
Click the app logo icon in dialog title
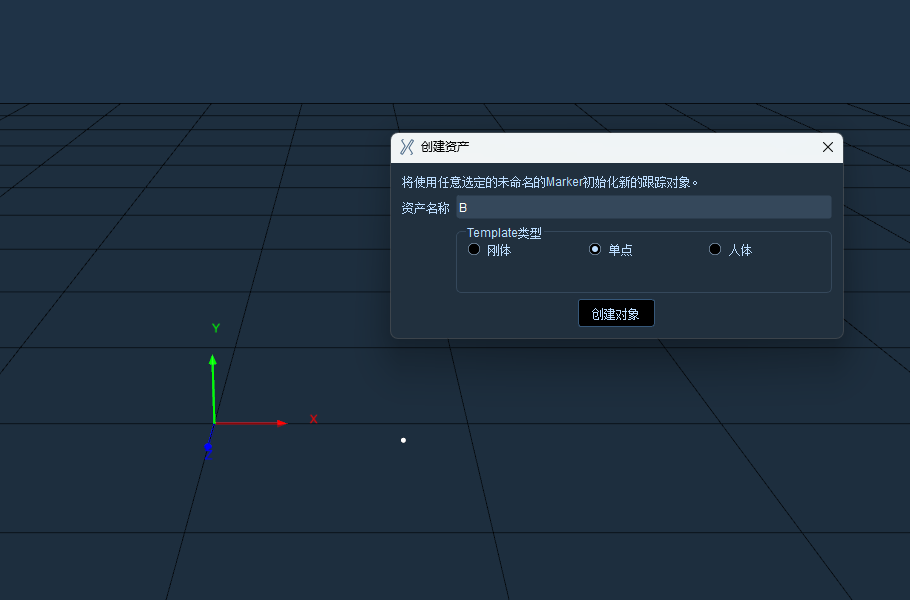(407, 147)
